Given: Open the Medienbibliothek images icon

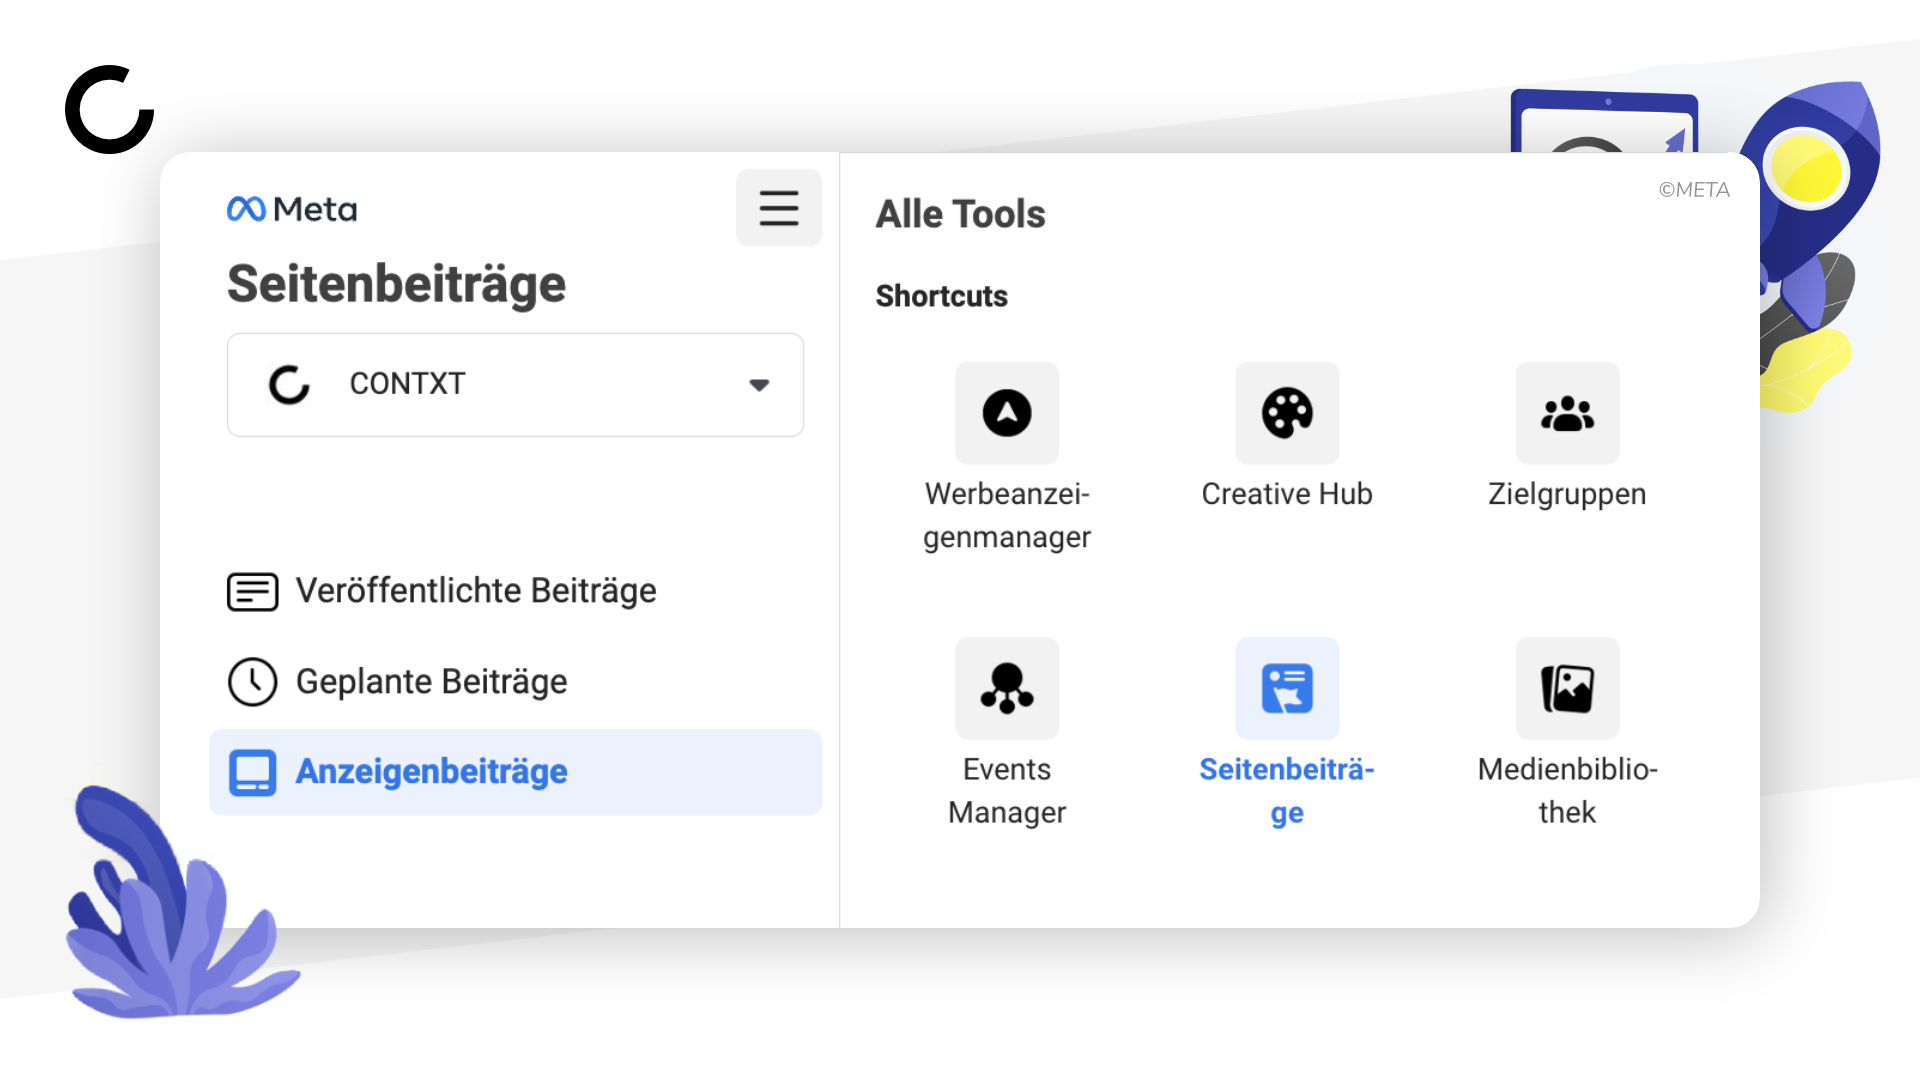Looking at the screenshot, I should [1567, 688].
